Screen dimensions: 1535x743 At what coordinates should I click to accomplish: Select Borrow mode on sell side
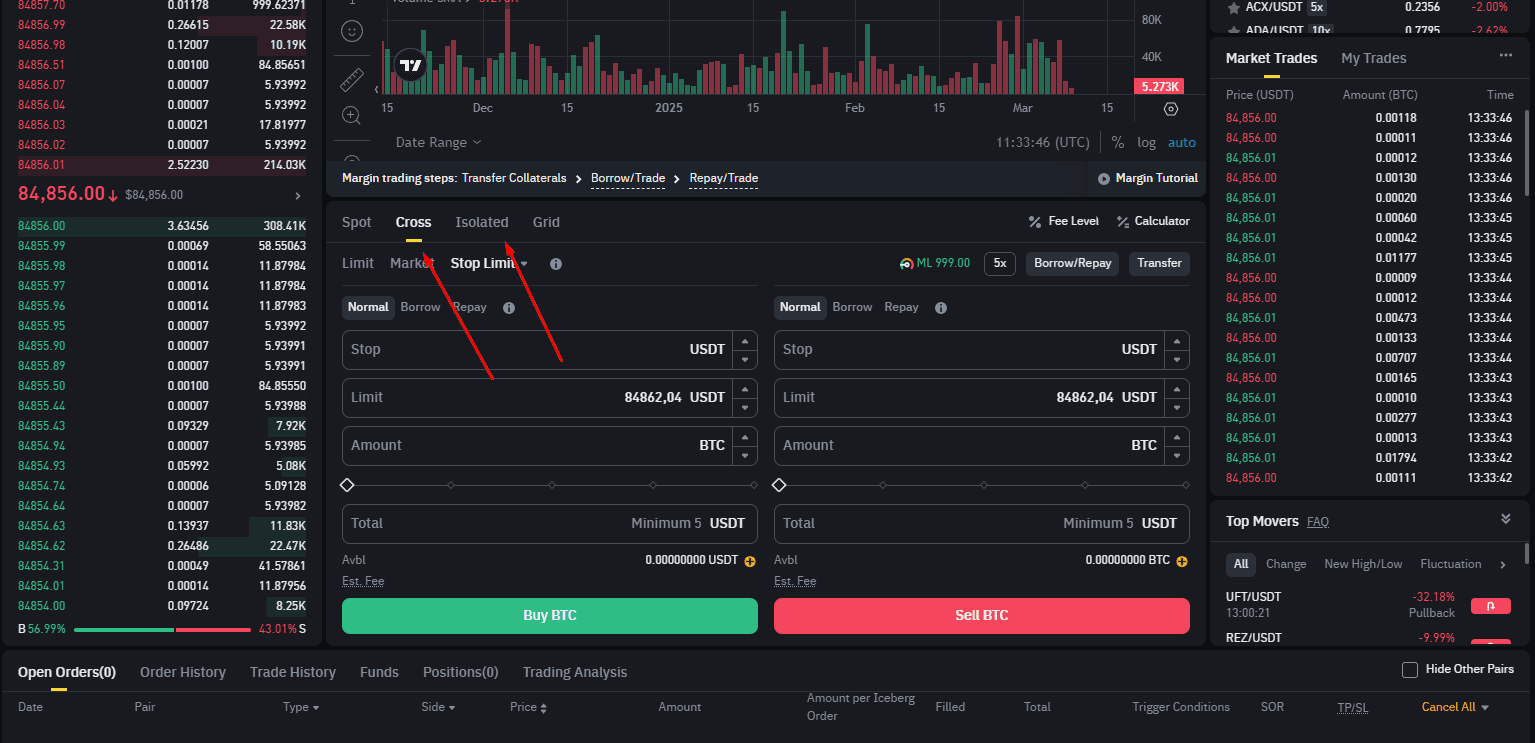[852, 307]
